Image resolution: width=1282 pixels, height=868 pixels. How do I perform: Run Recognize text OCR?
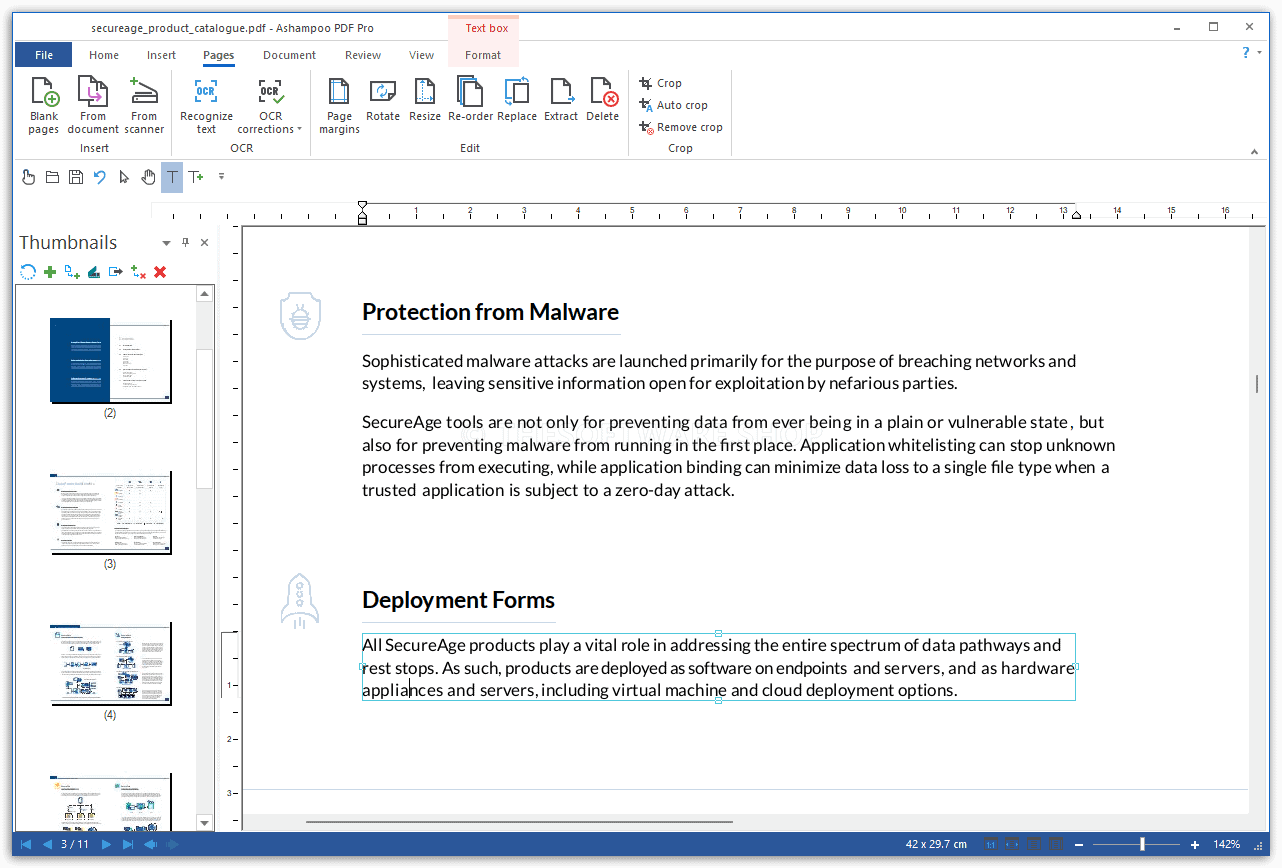coord(206,106)
